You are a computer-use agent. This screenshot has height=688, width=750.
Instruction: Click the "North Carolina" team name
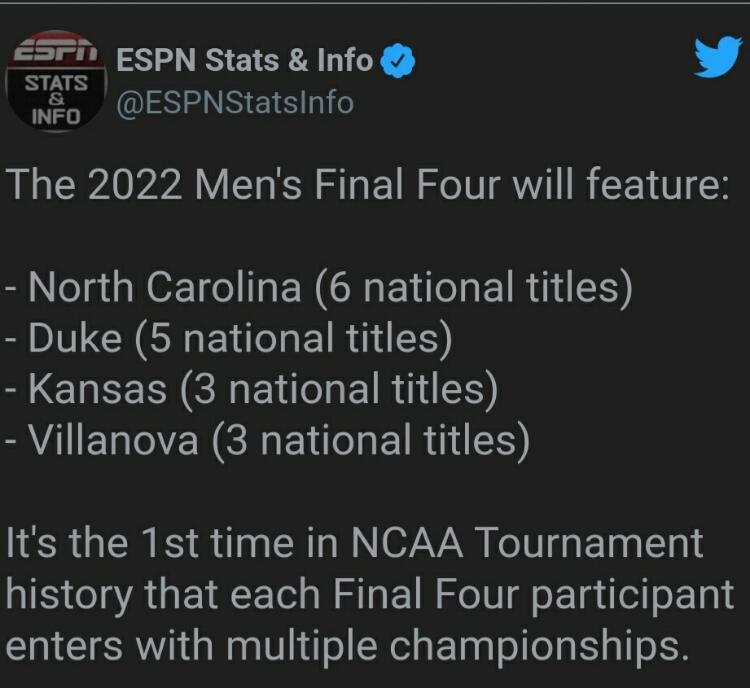[x=165, y=288]
